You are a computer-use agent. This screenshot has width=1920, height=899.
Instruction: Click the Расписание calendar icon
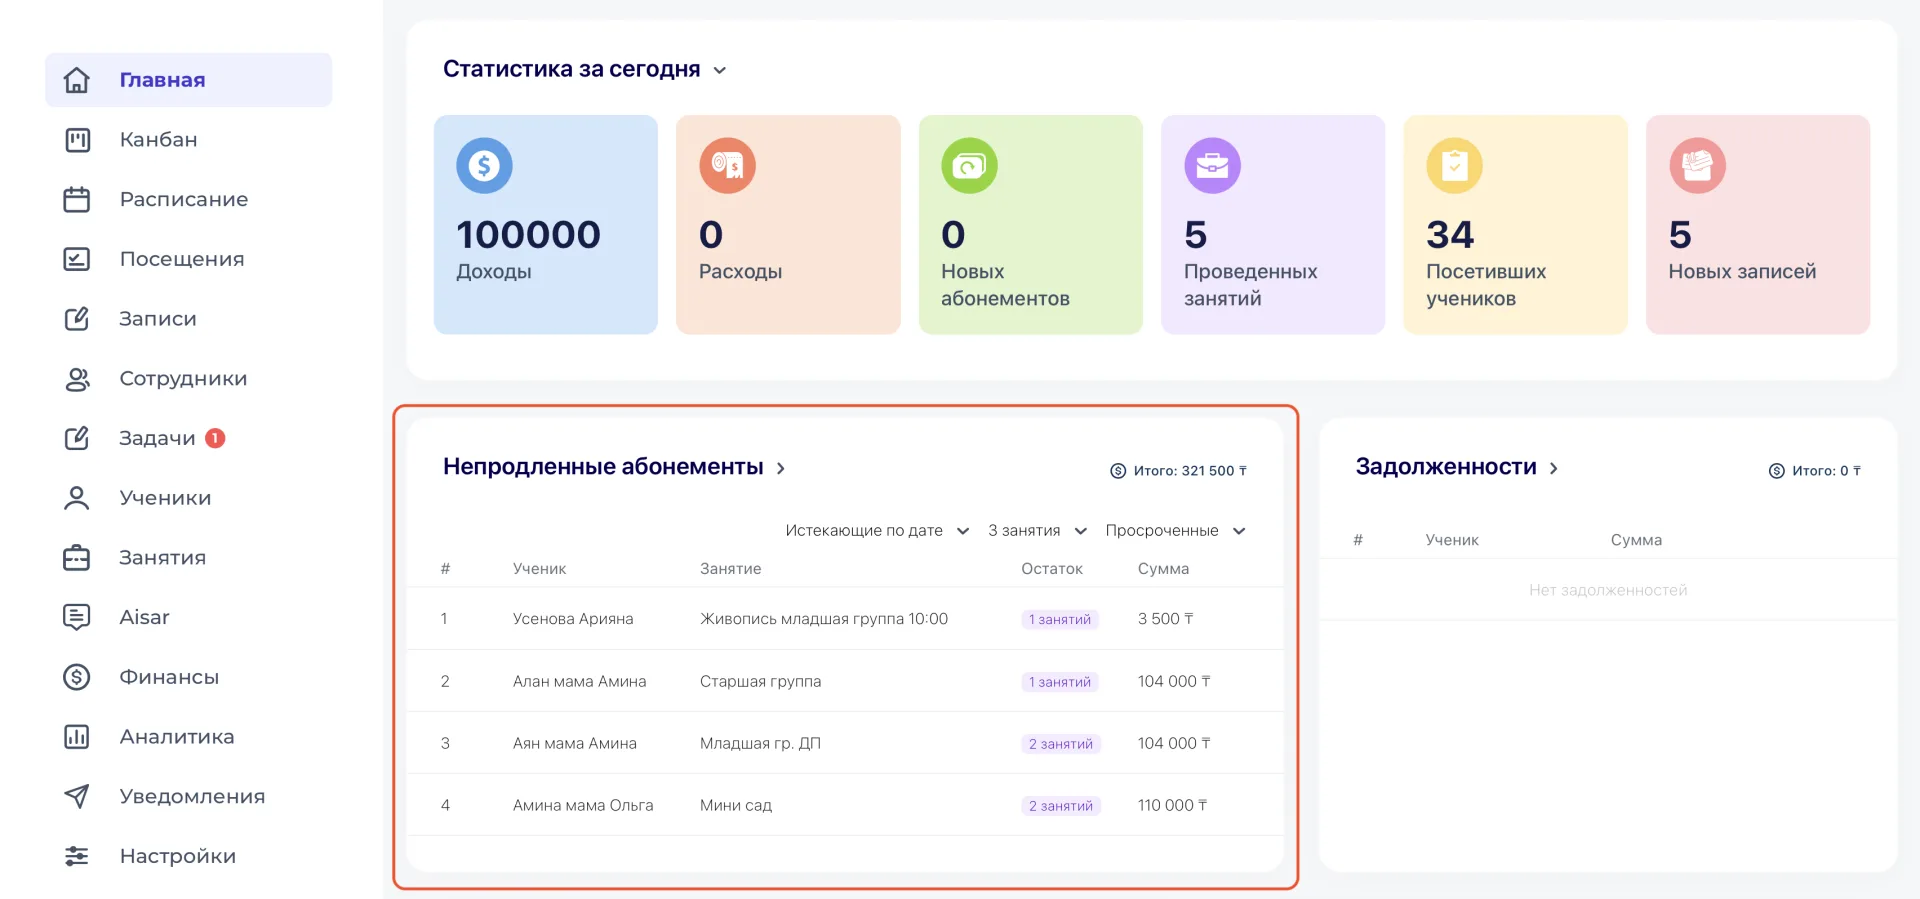(77, 199)
